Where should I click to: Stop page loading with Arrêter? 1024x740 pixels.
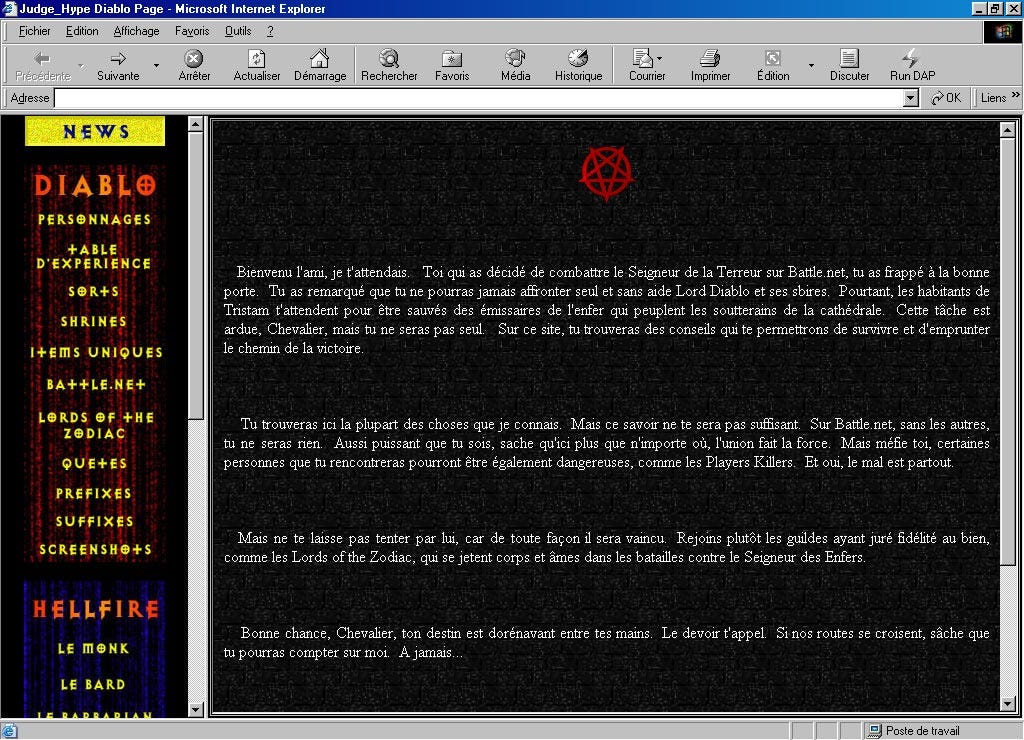(x=194, y=65)
